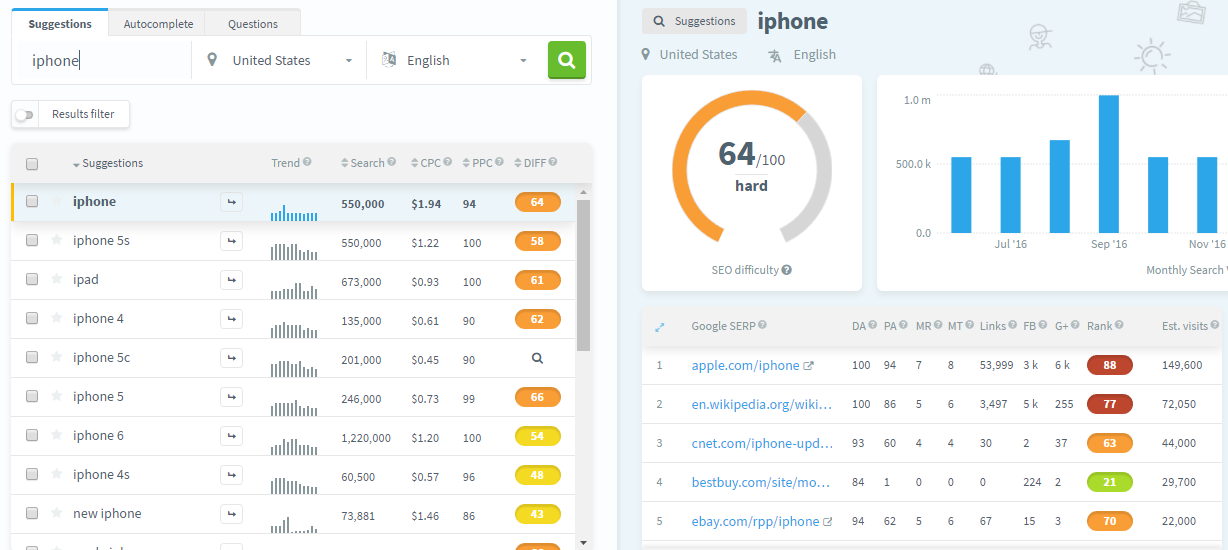Sort by the CPC column

(426, 163)
